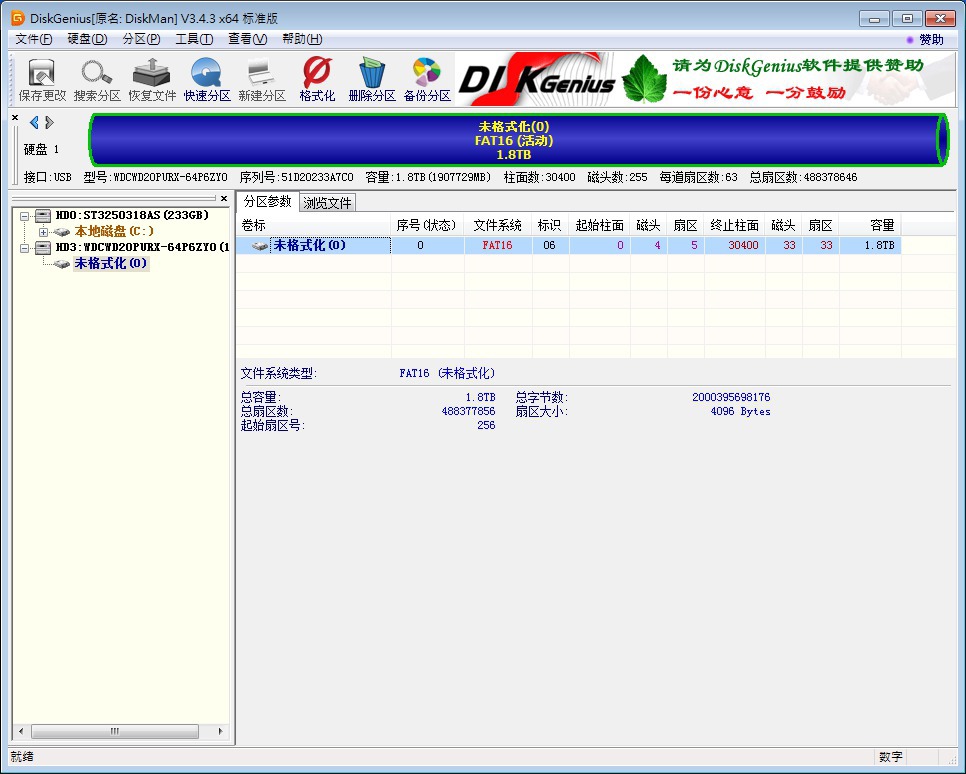Expand the 本地磁盘 (C:) tree node

click(43, 232)
